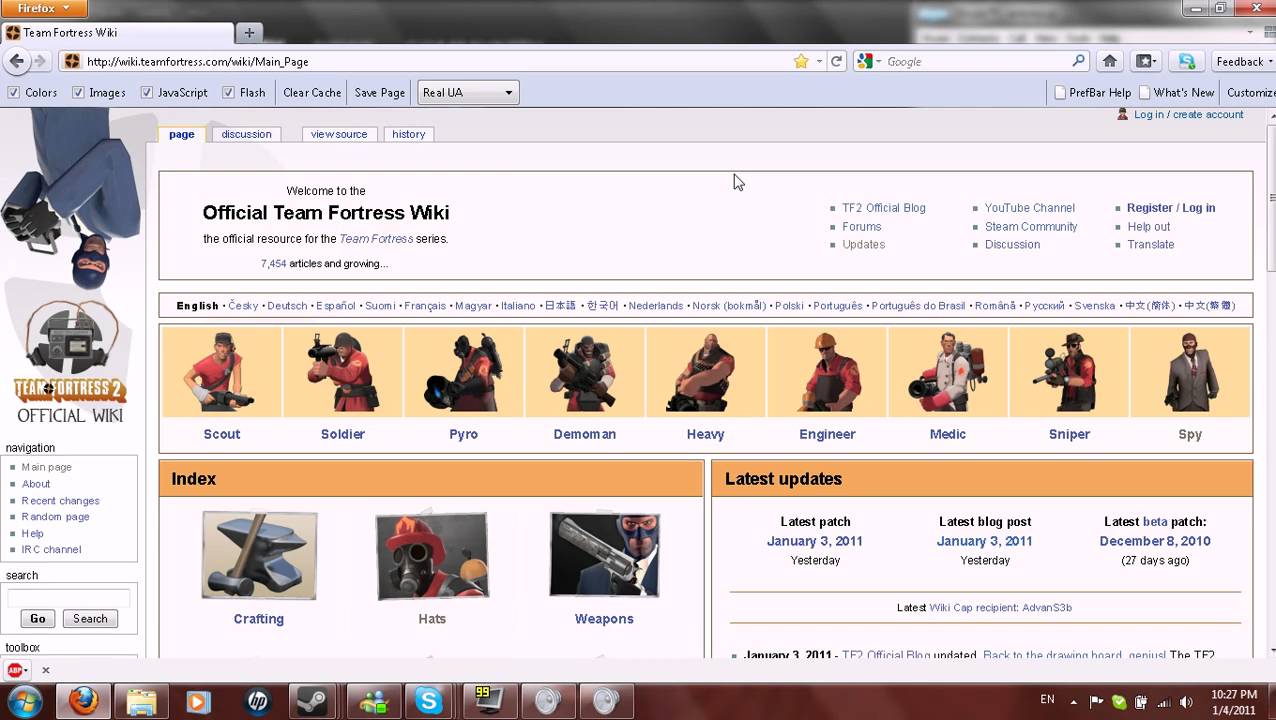Select the Medic class portrait
The height and width of the screenshot is (720, 1276).
[948, 372]
